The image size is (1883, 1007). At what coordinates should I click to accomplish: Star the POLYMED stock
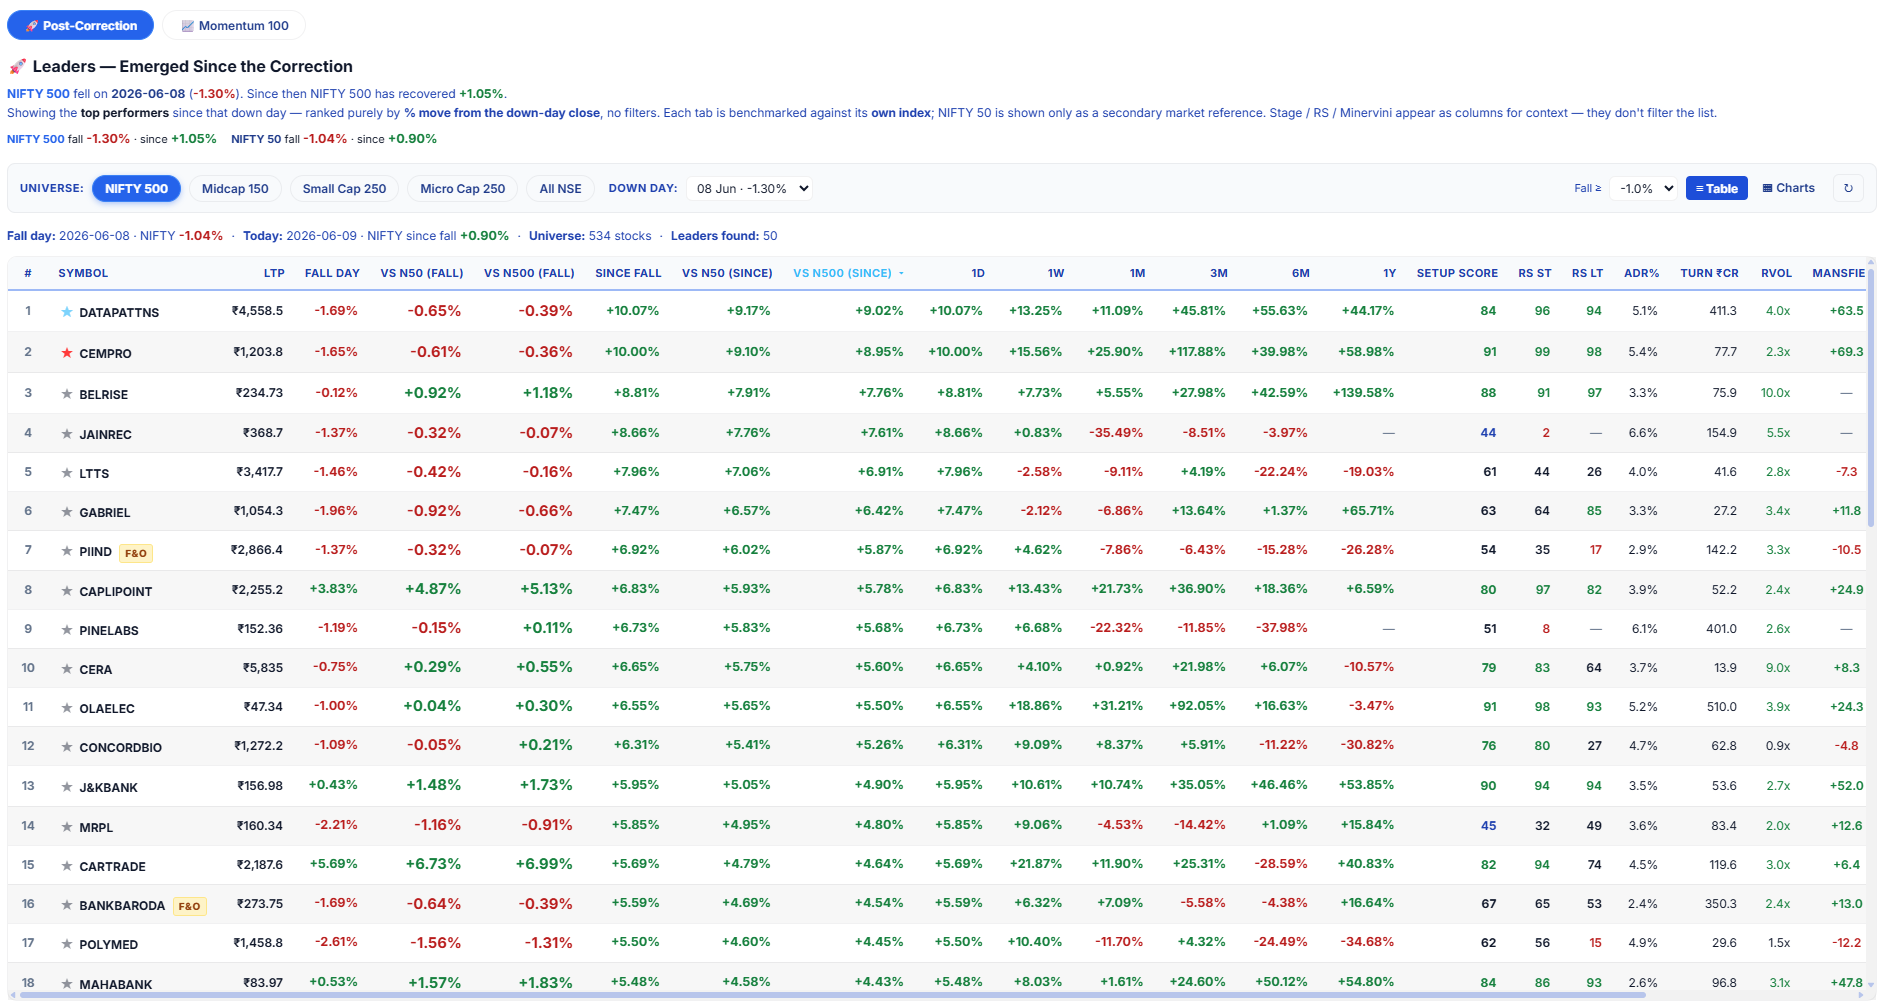[x=67, y=944]
